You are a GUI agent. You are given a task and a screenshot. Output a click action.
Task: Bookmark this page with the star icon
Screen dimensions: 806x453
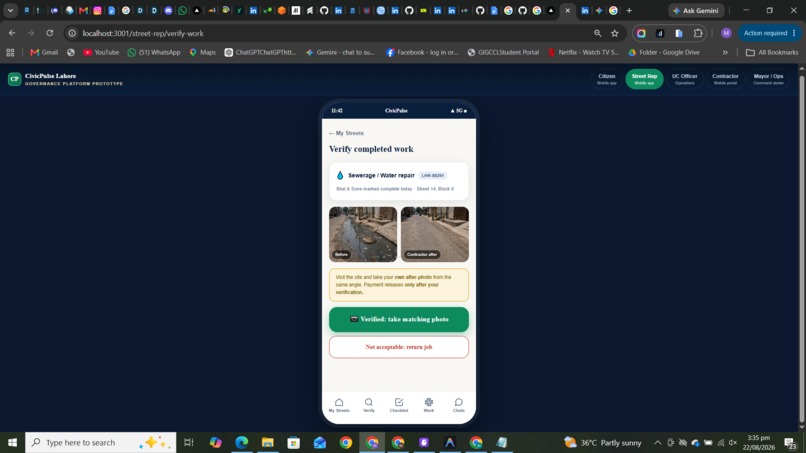615,33
